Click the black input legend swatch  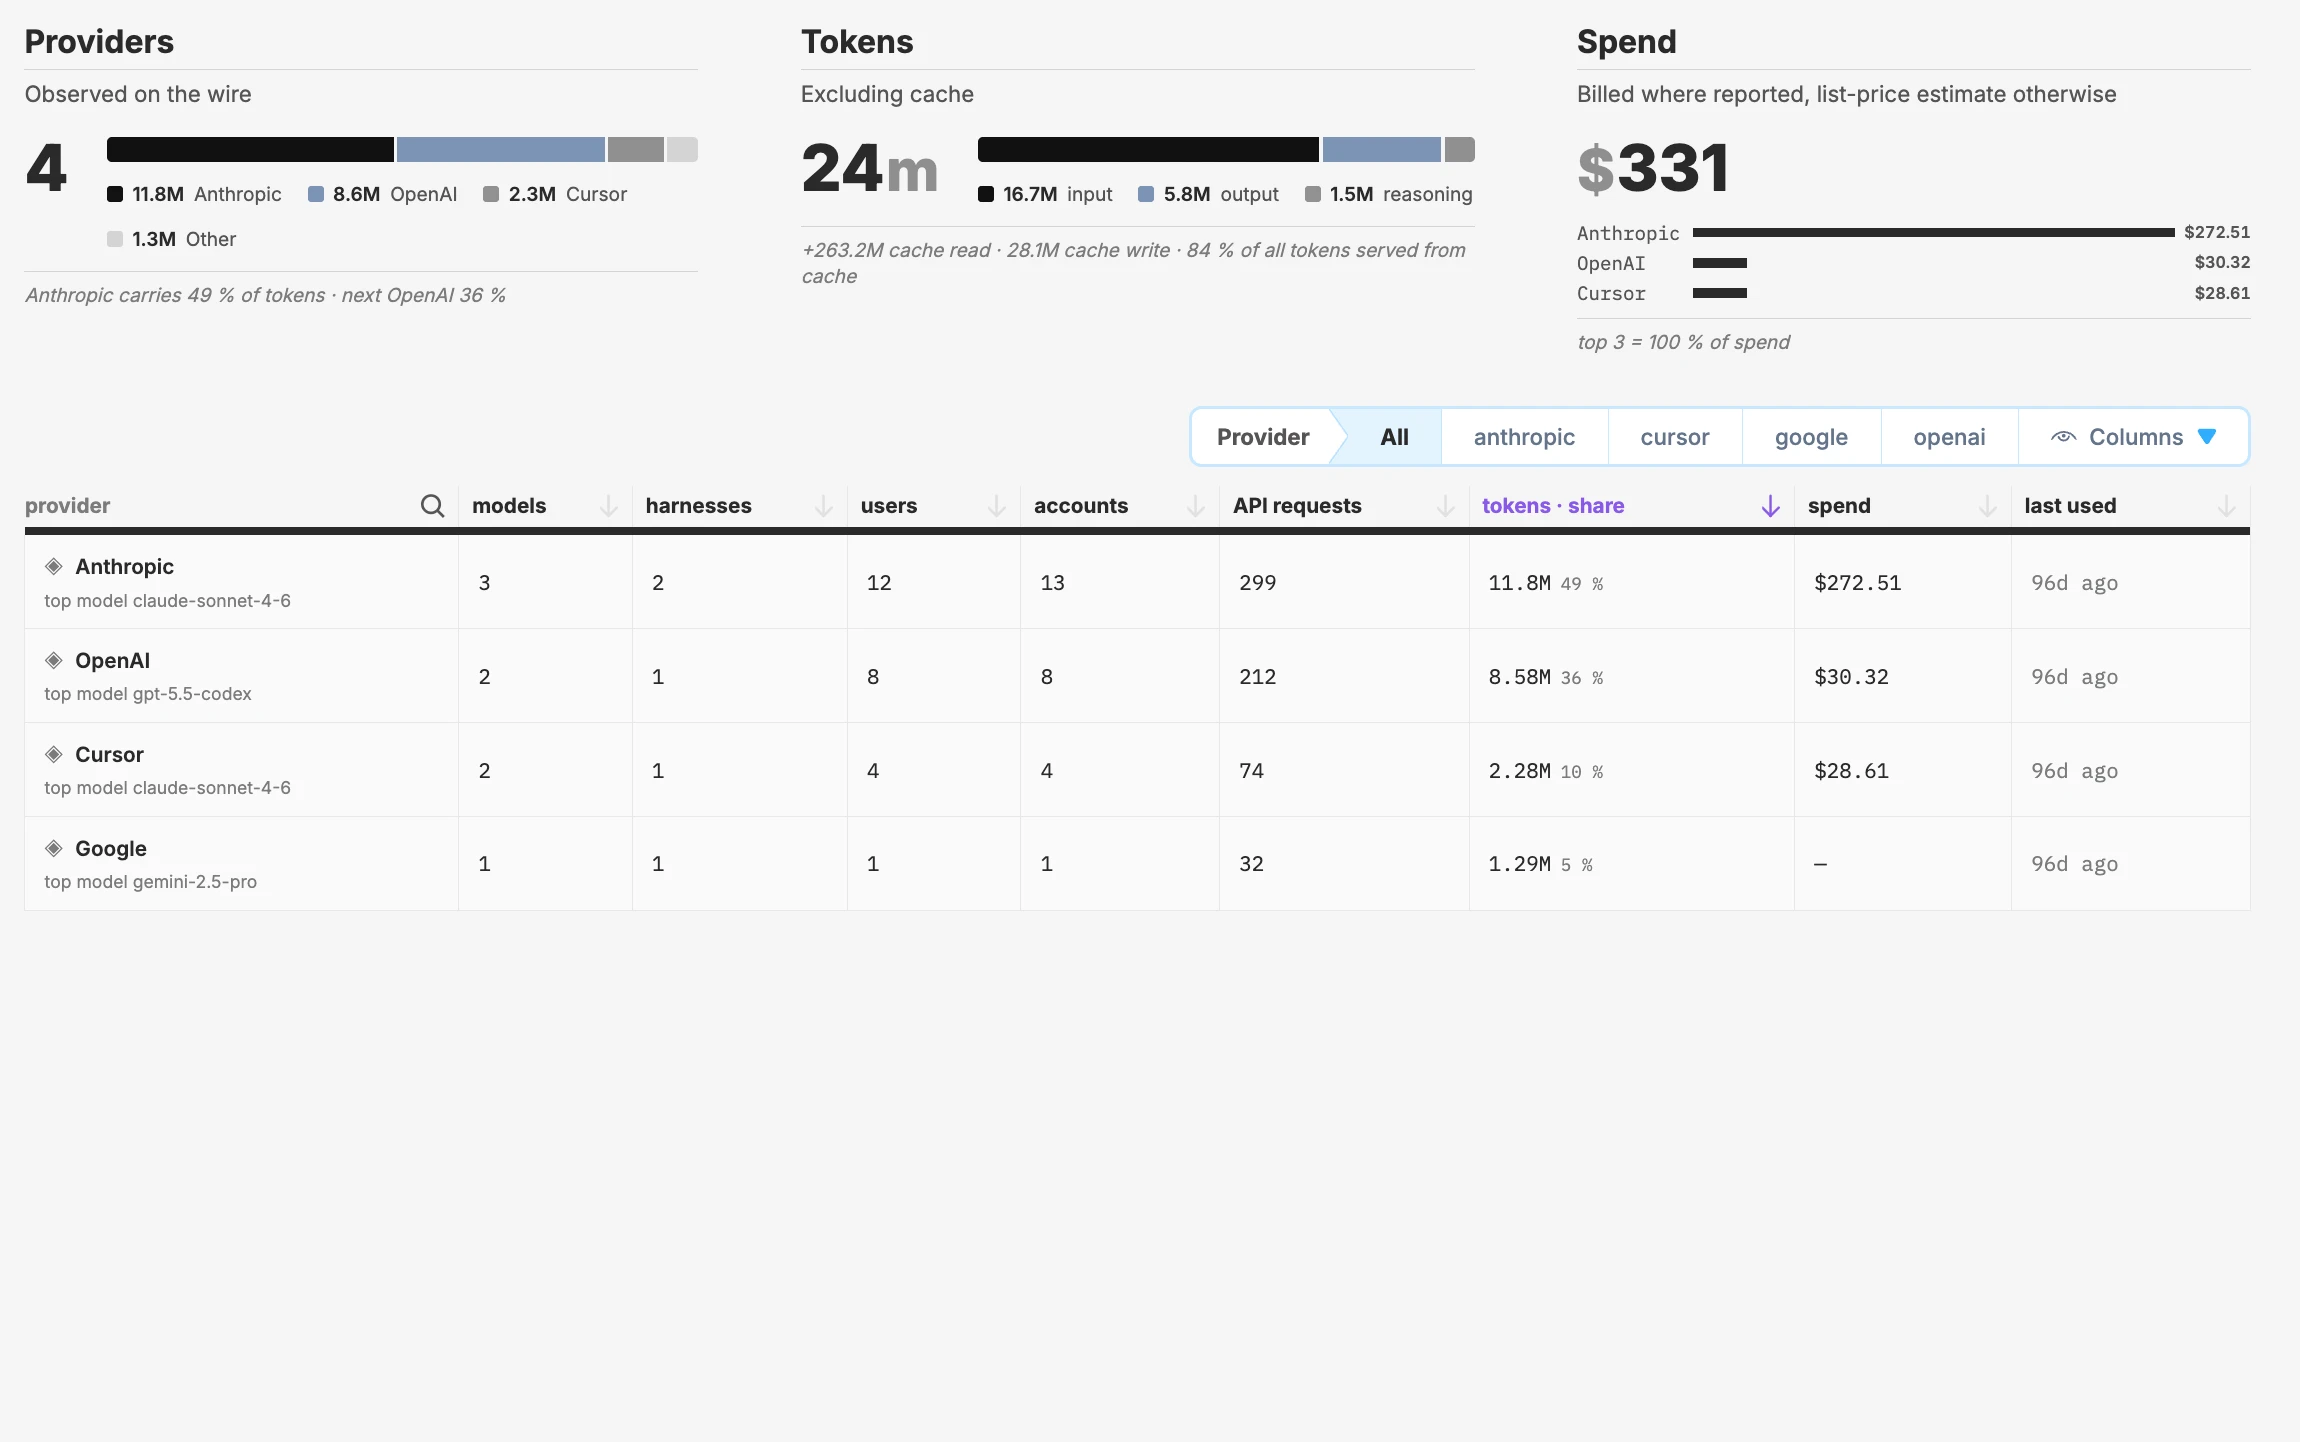(986, 194)
